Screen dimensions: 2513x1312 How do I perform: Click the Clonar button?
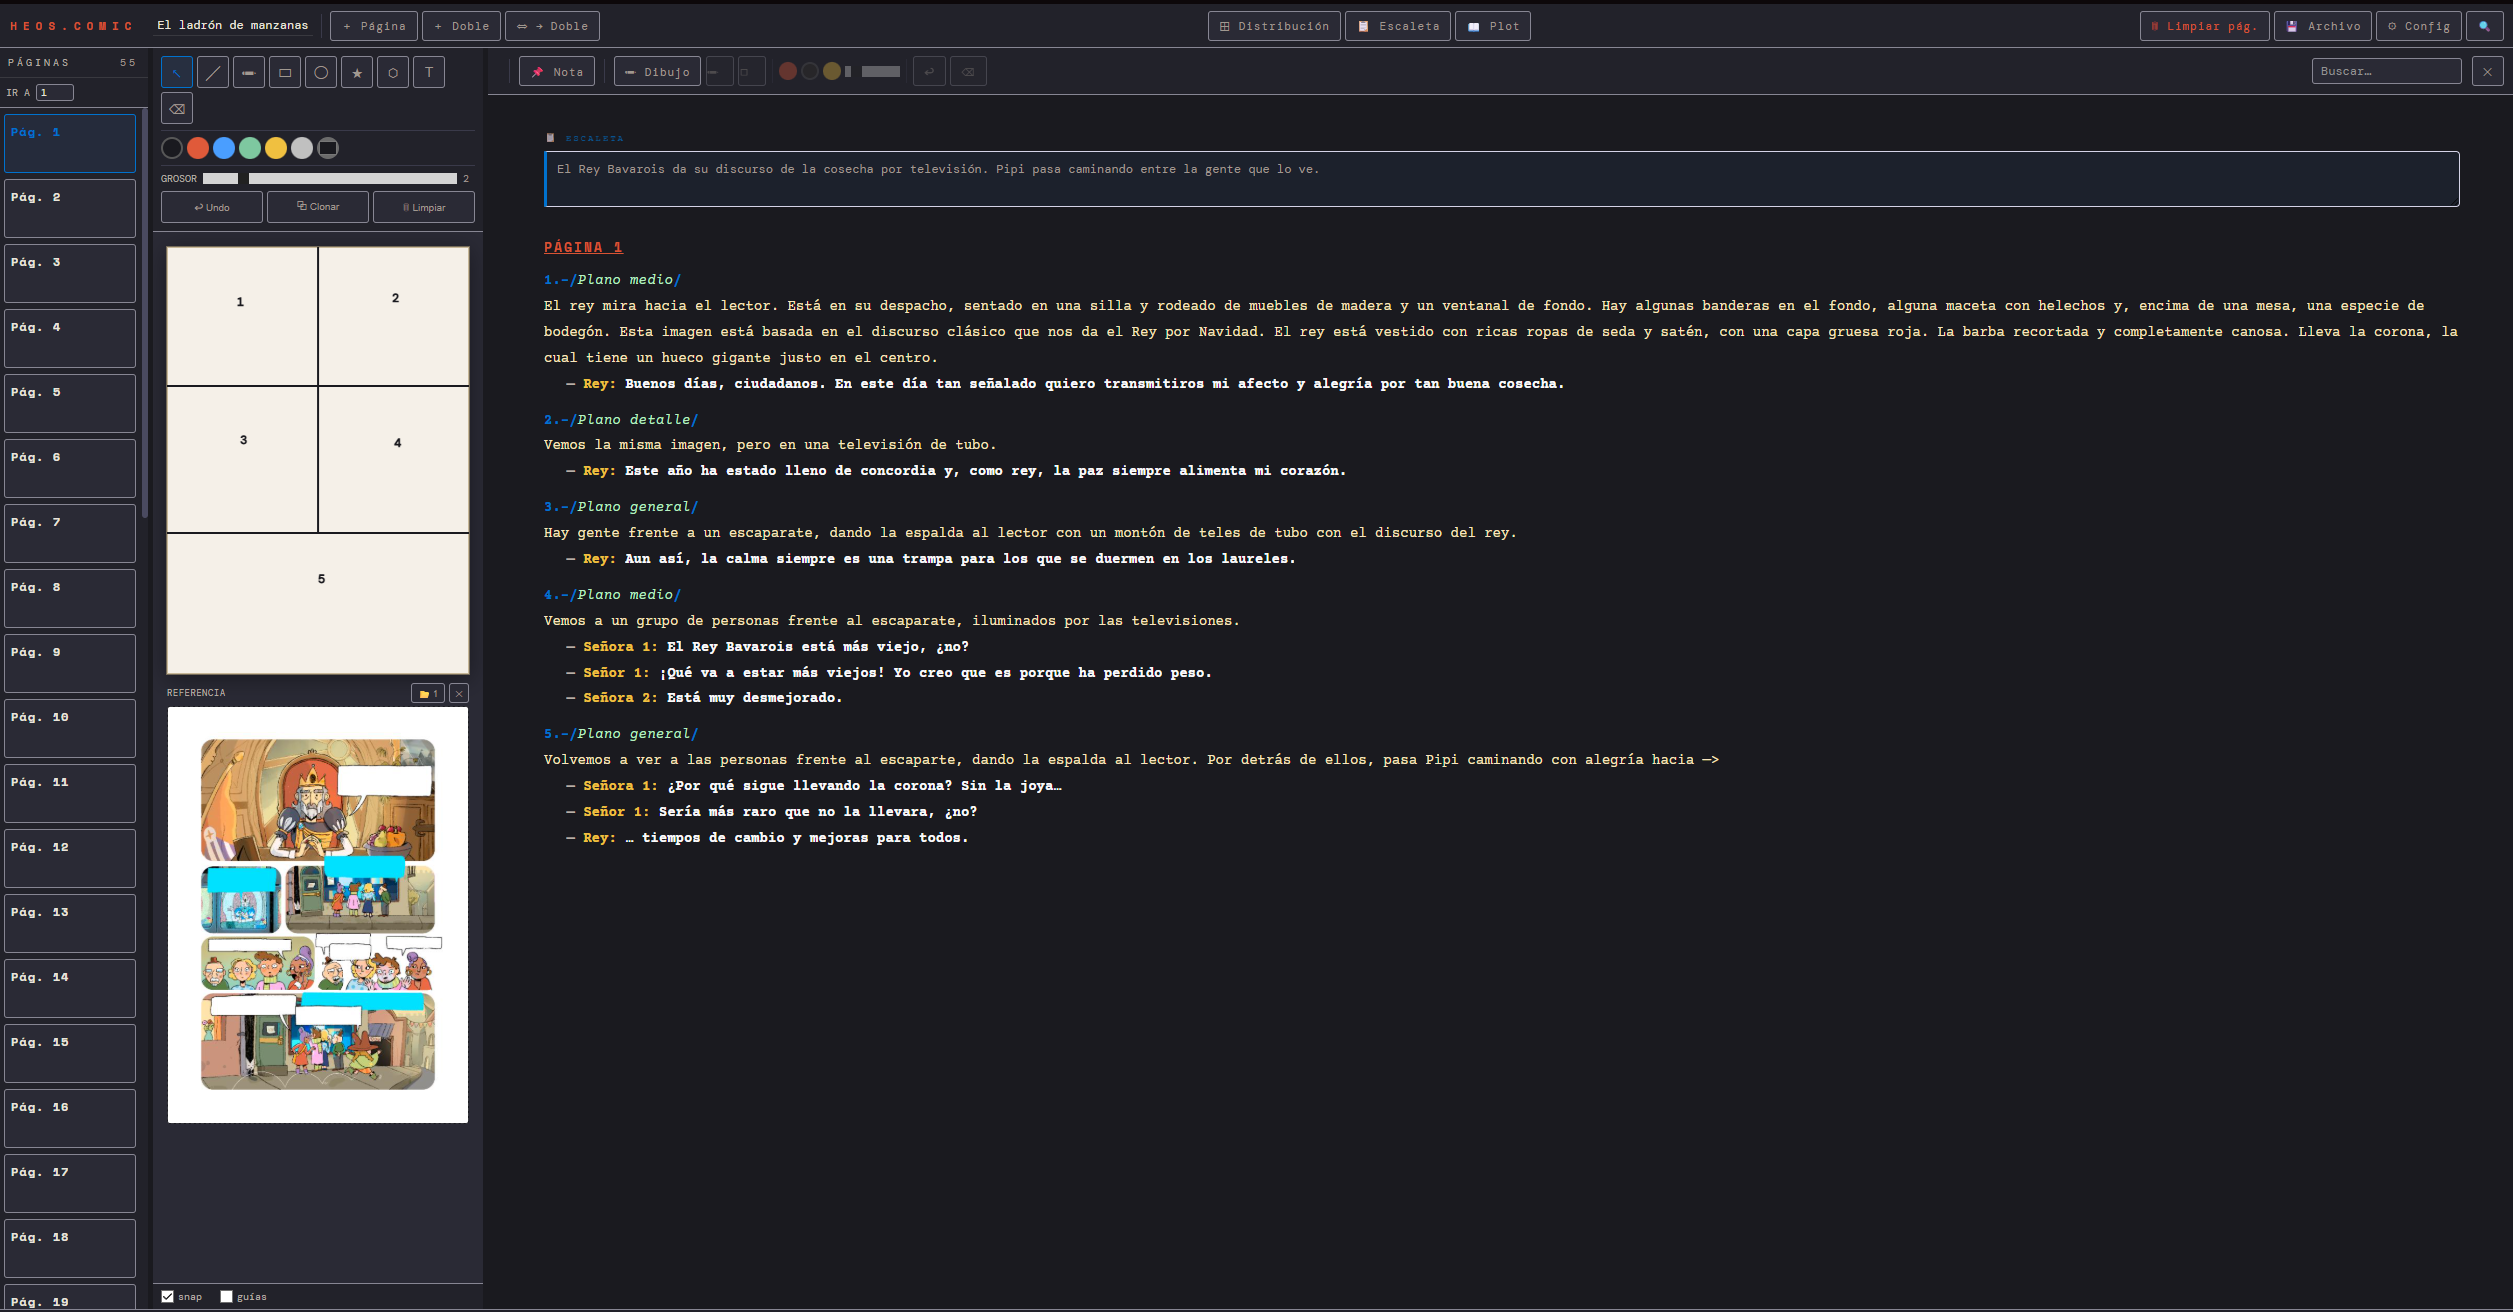coord(318,207)
